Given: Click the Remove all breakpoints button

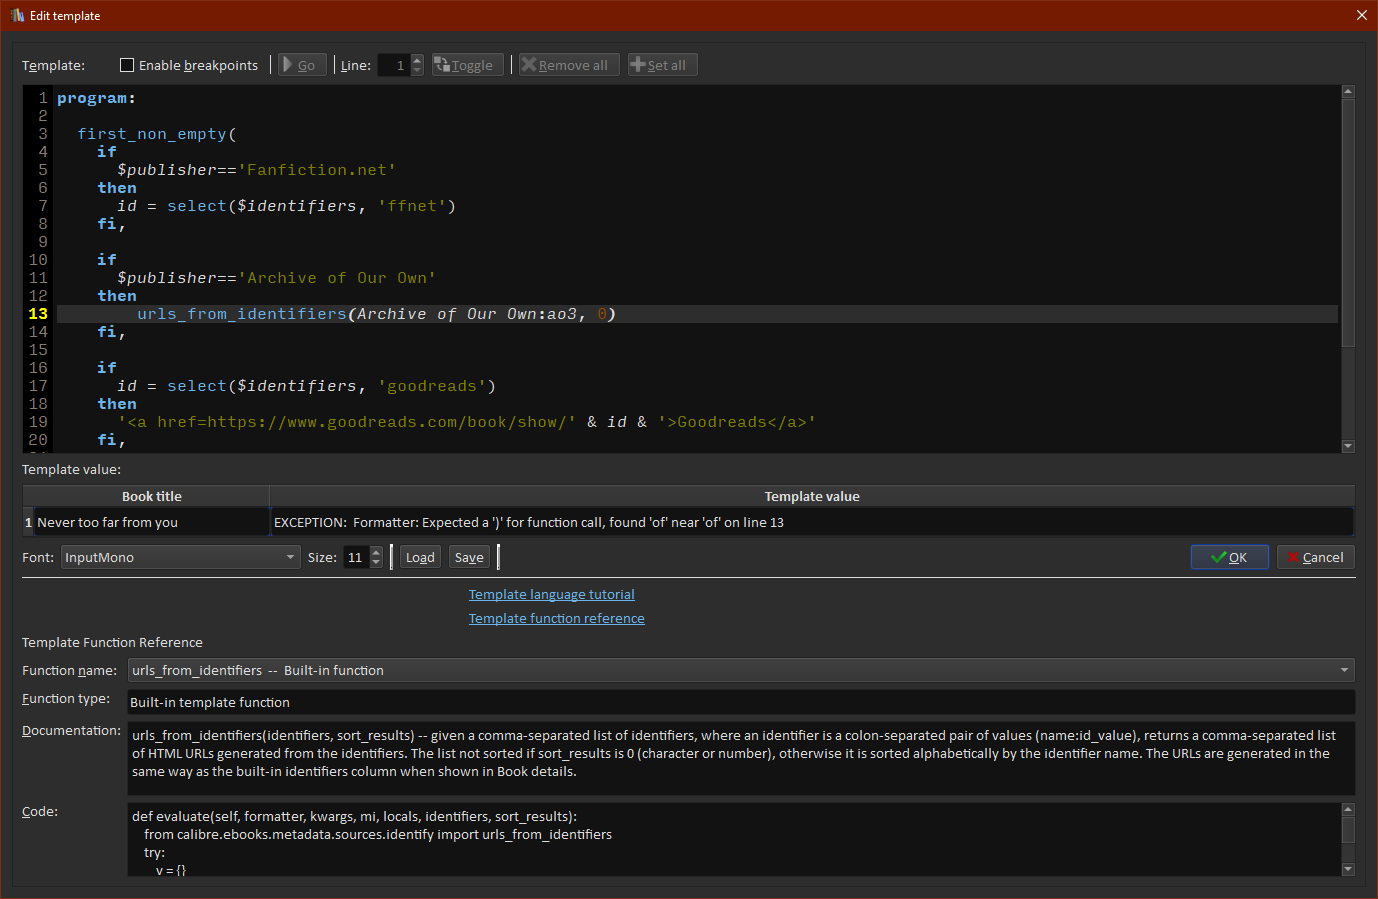Looking at the screenshot, I should (x=569, y=65).
